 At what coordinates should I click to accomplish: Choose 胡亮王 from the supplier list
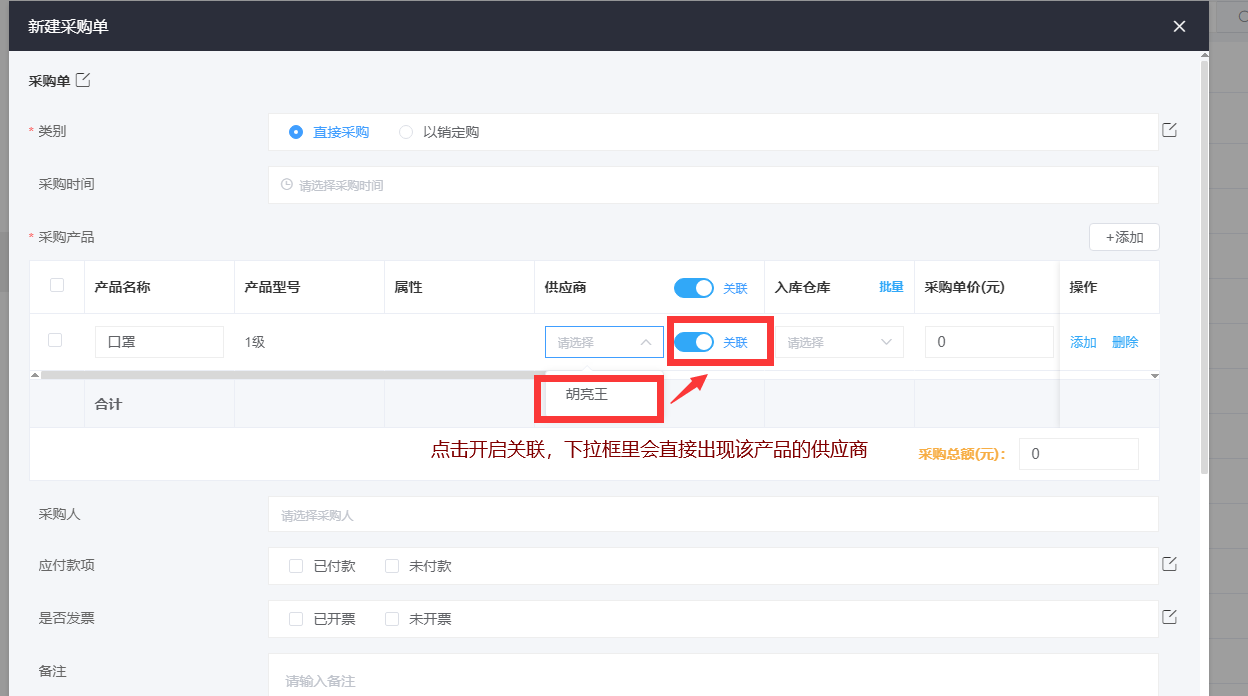587,394
